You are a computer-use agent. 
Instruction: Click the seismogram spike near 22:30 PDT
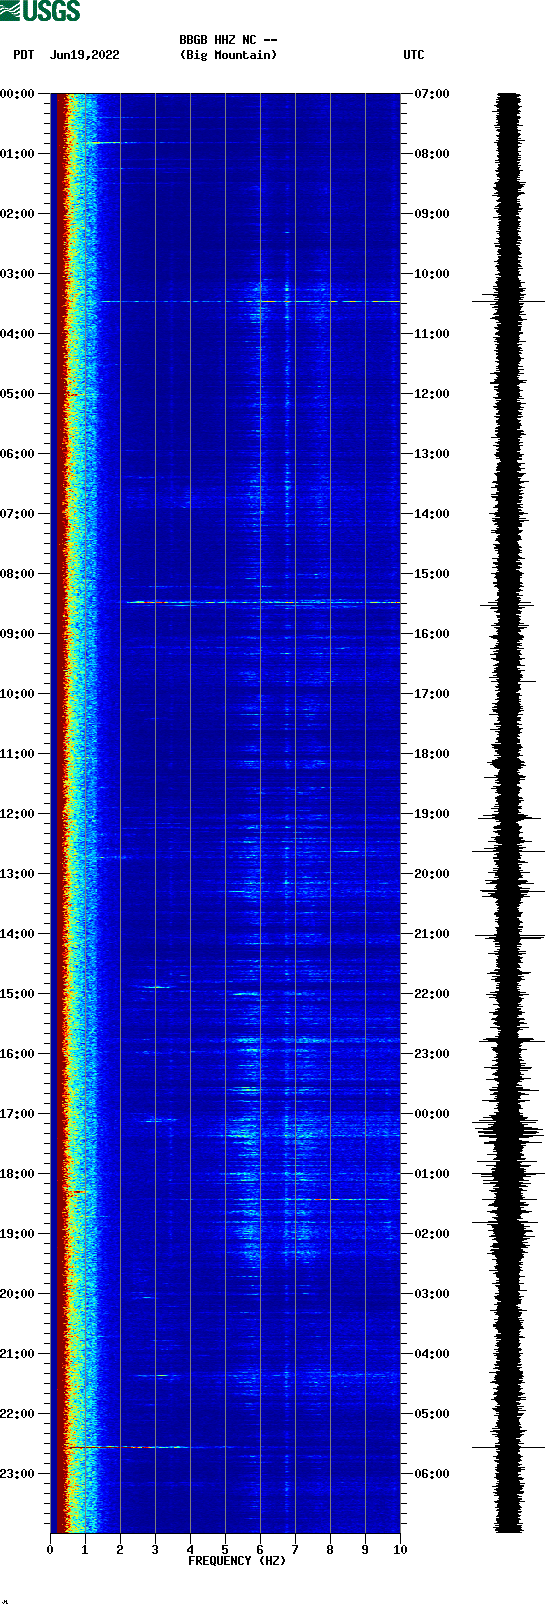tap(508, 1447)
